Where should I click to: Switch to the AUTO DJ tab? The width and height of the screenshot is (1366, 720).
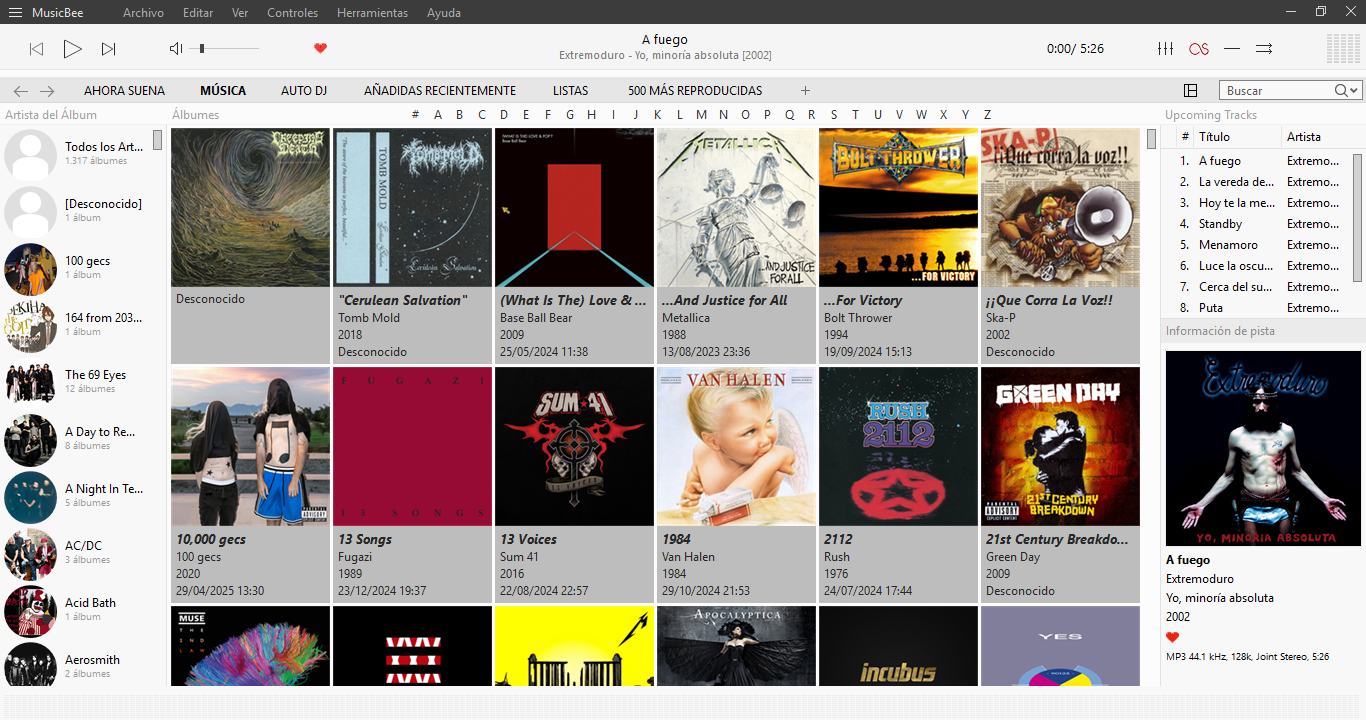pyautogui.click(x=304, y=90)
